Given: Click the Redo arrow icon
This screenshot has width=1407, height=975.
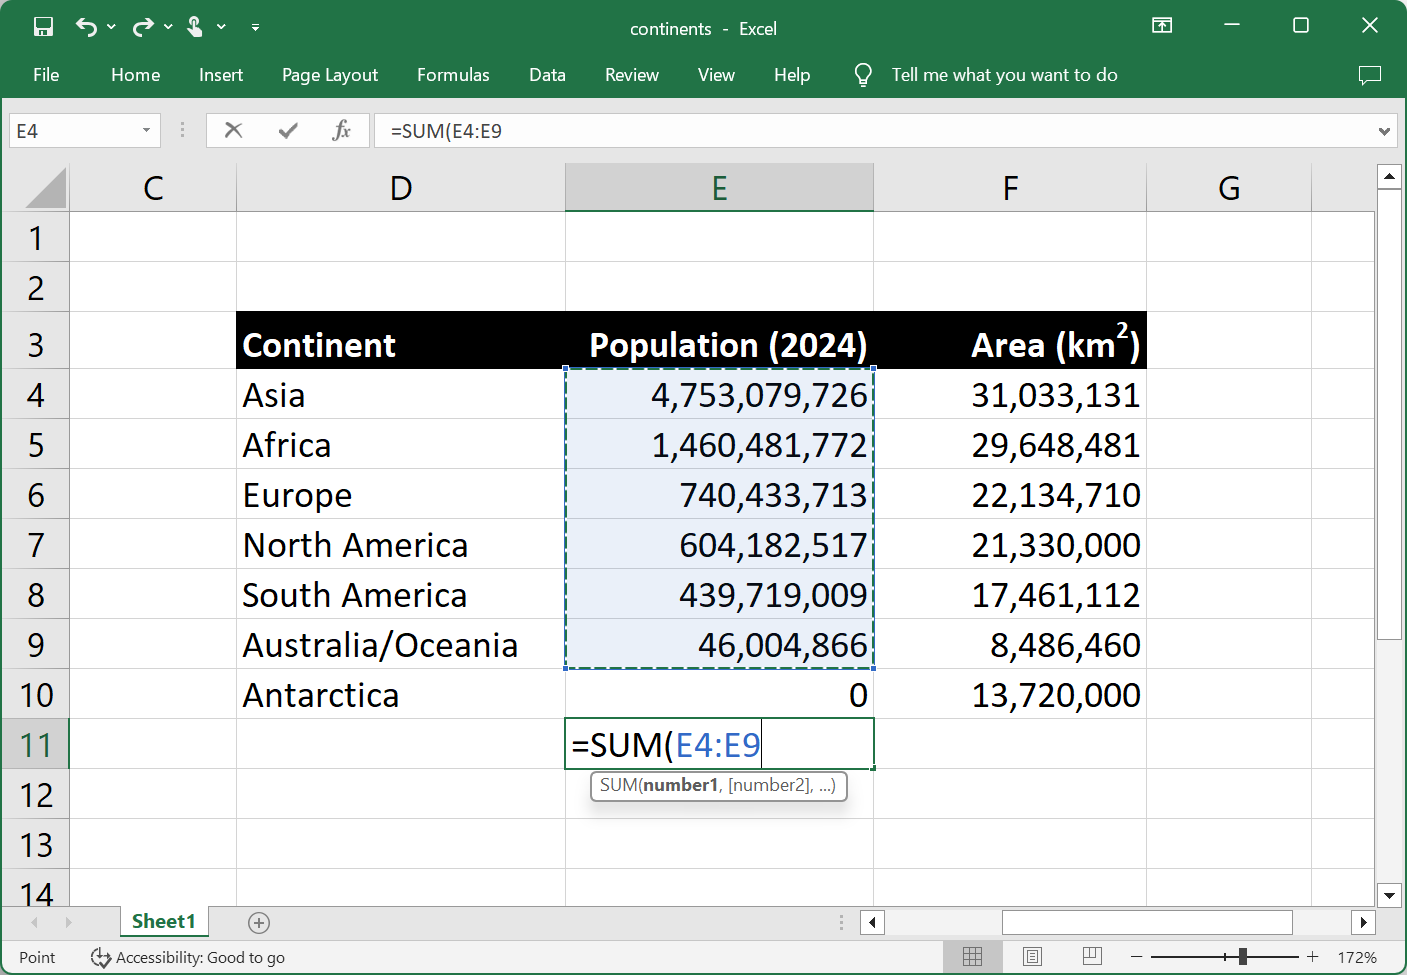Looking at the screenshot, I should pos(143,27).
